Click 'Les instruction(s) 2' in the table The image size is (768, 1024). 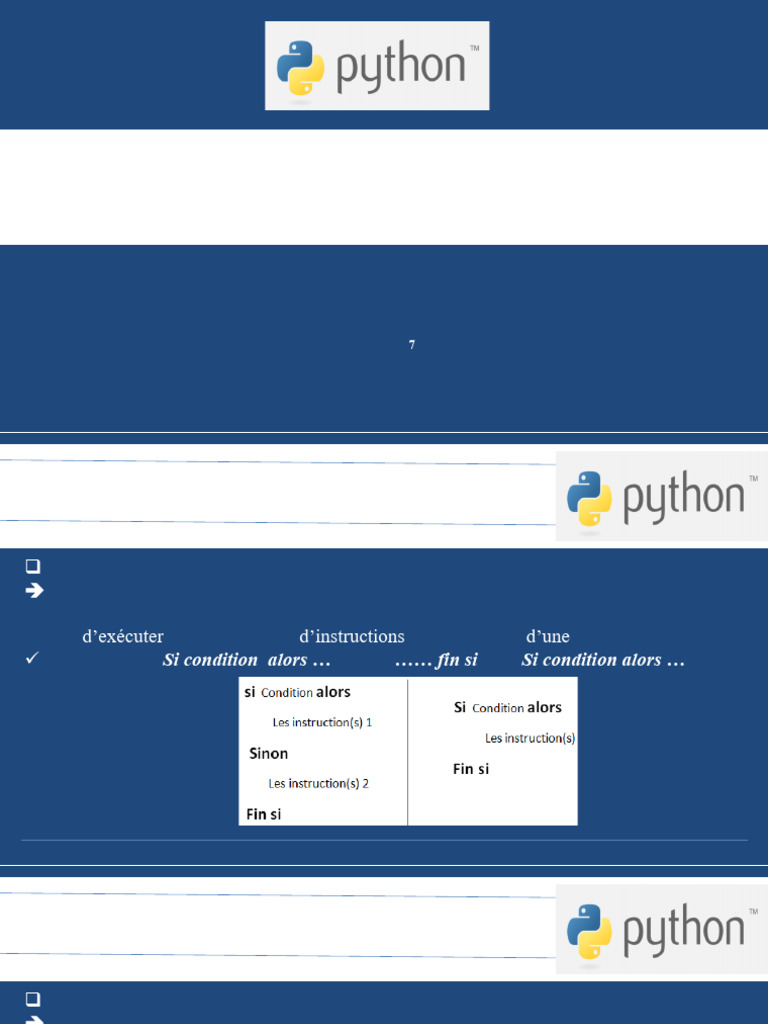click(x=319, y=783)
